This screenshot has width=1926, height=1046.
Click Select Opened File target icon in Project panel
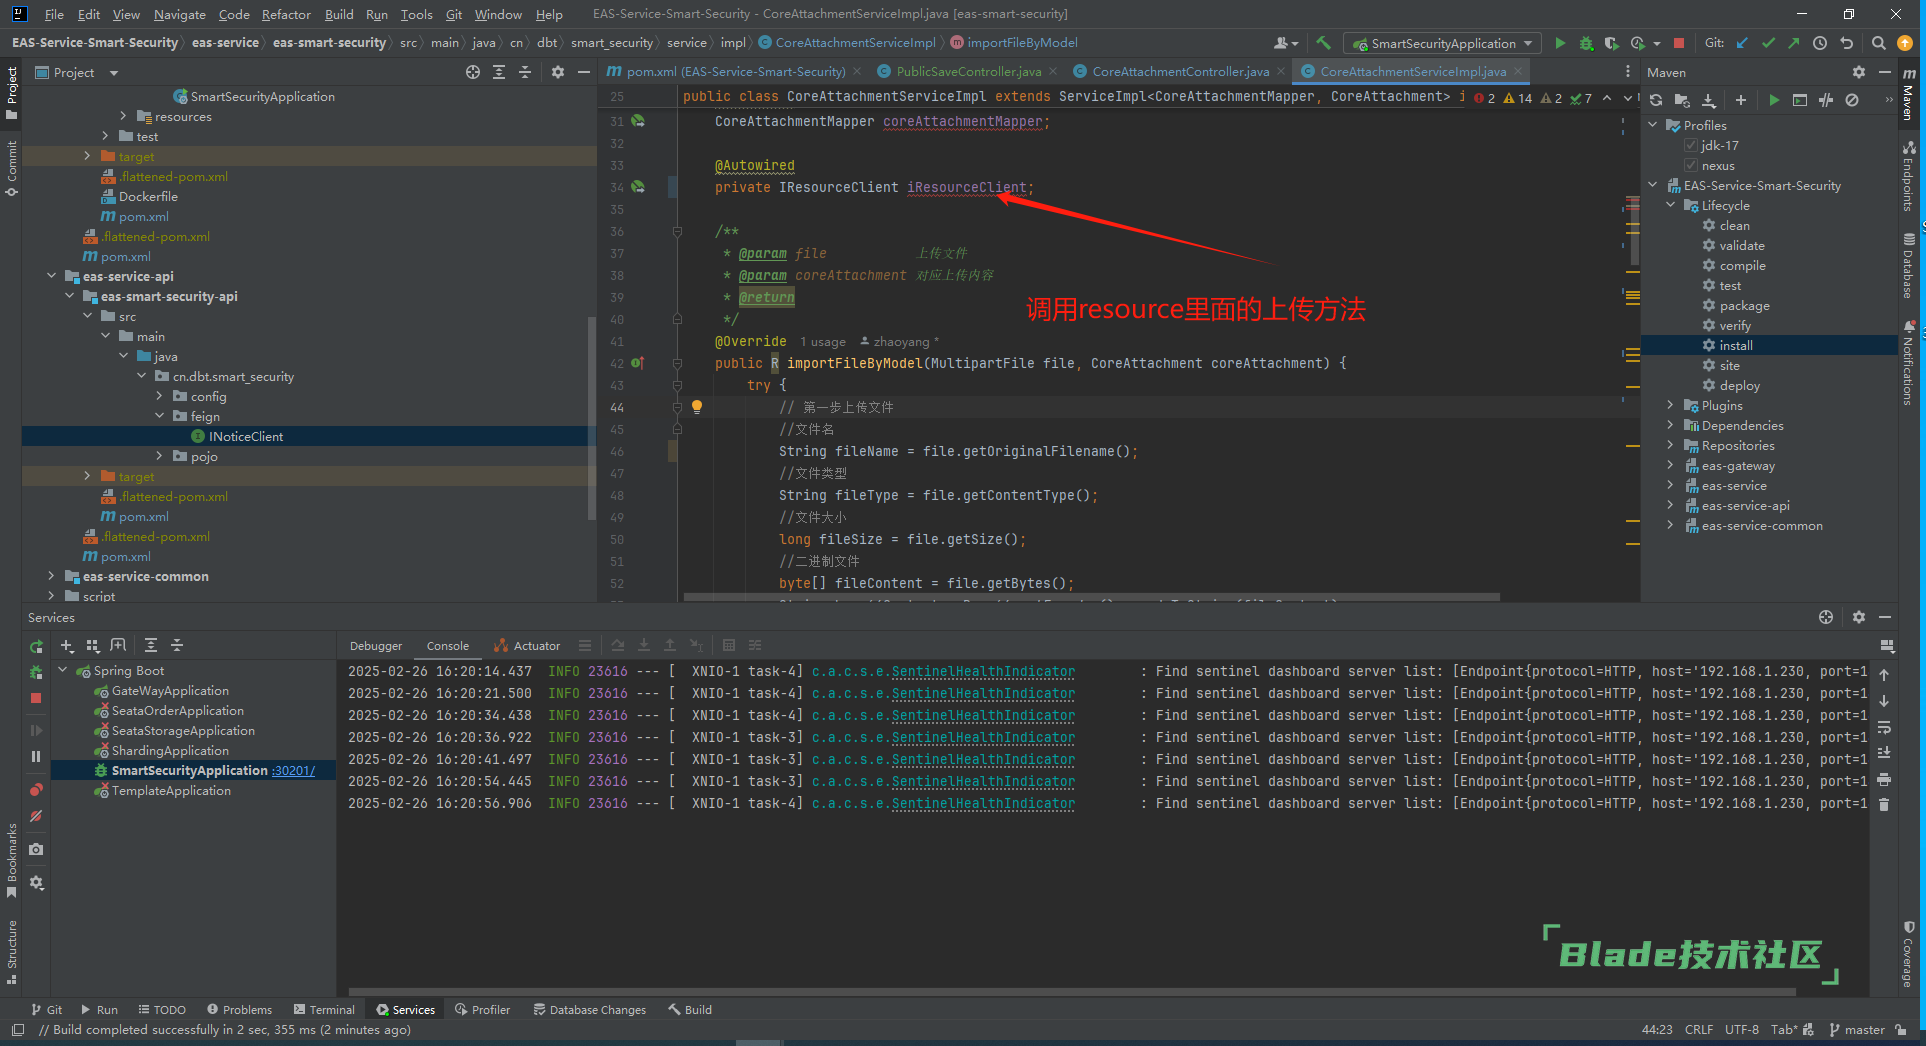(473, 72)
